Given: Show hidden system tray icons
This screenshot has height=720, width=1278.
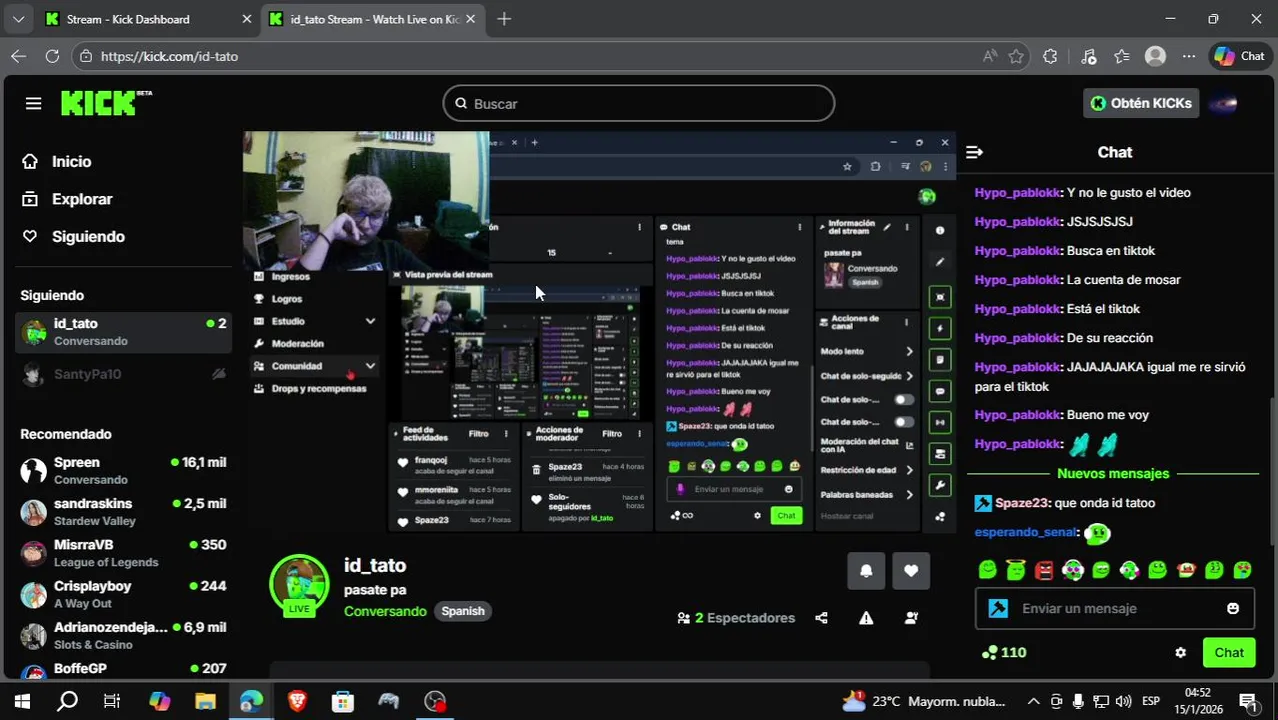Looking at the screenshot, I should click(1033, 701).
